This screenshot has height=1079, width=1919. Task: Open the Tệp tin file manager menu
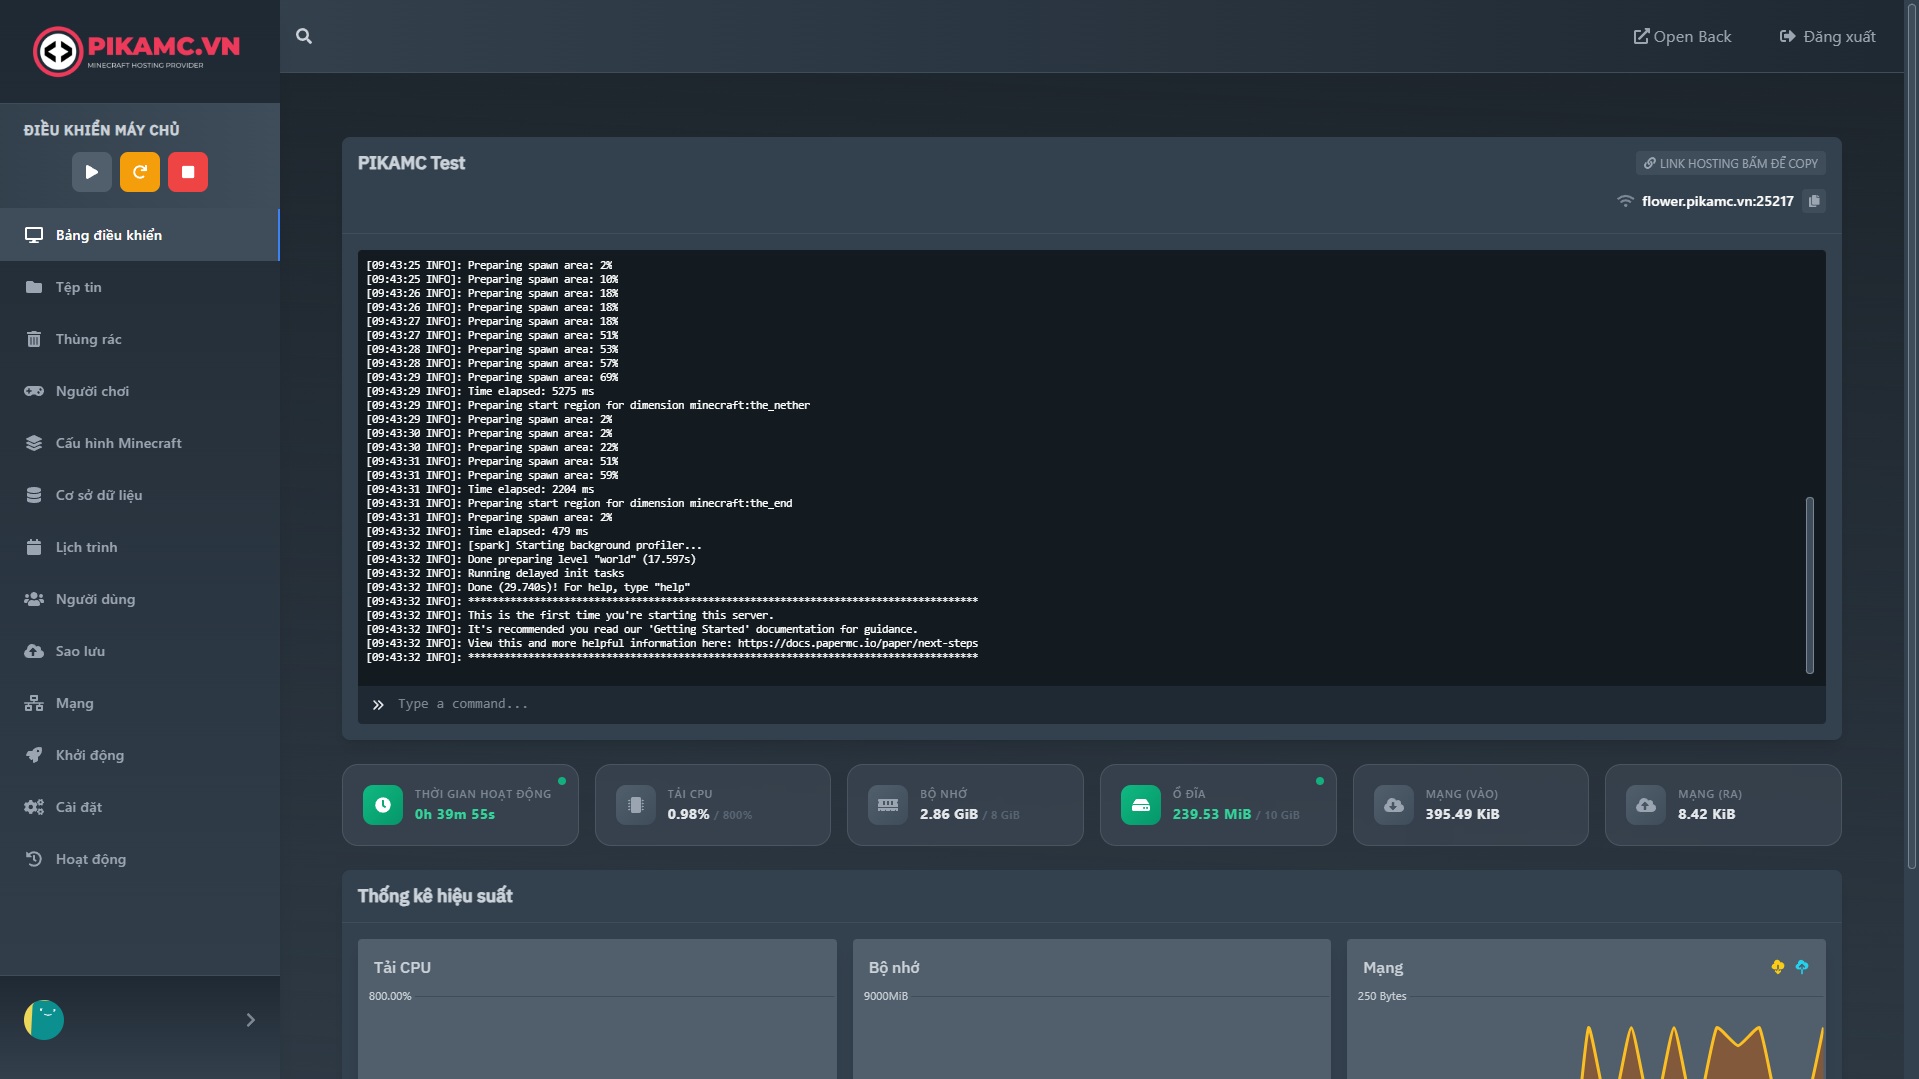(x=78, y=287)
